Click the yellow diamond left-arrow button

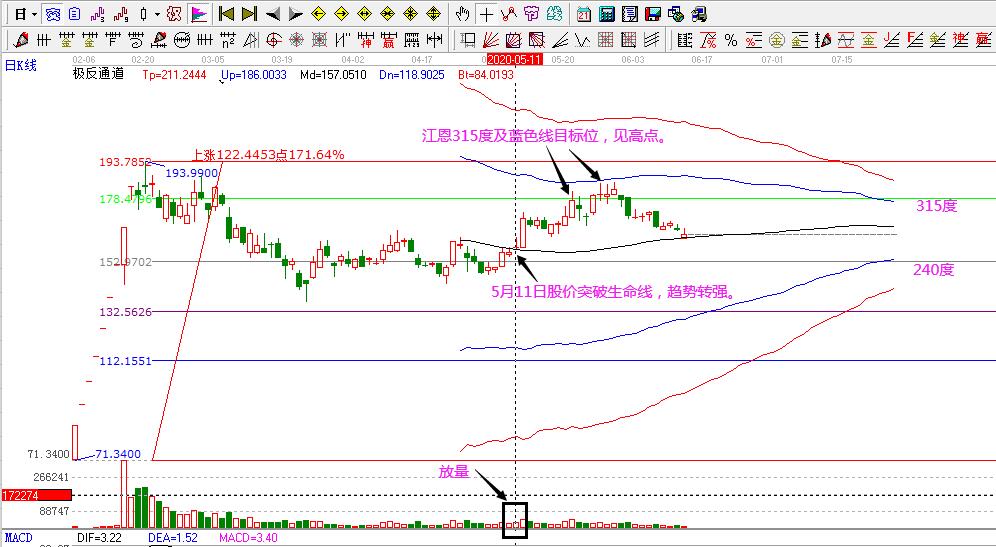point(318,14)
